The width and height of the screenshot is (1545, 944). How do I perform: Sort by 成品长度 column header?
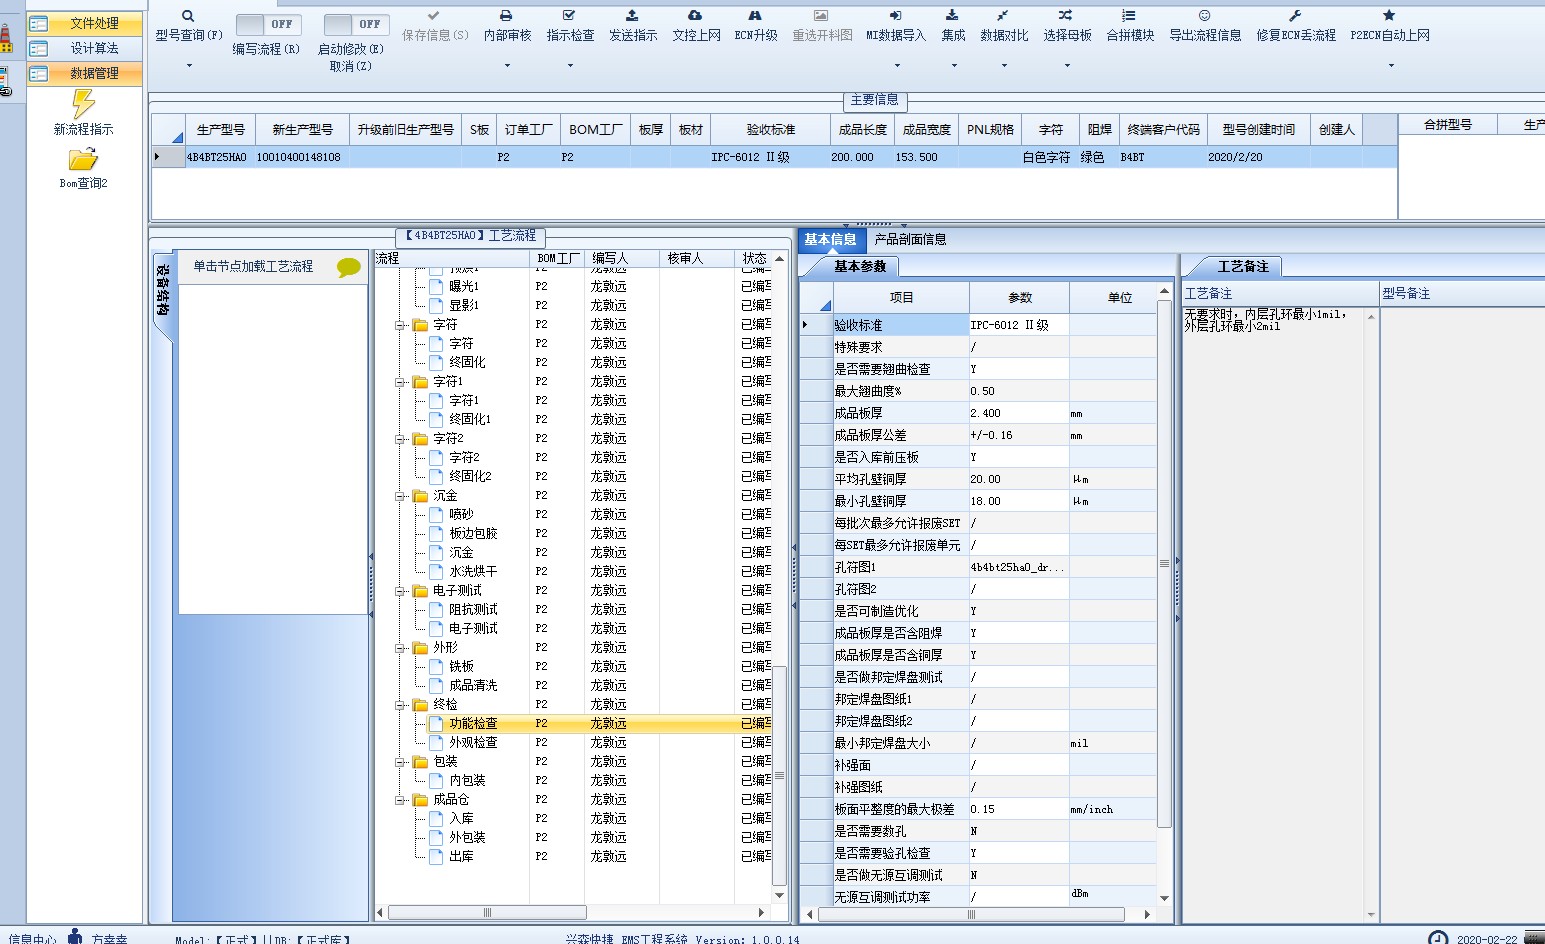(x=862, y=130)
